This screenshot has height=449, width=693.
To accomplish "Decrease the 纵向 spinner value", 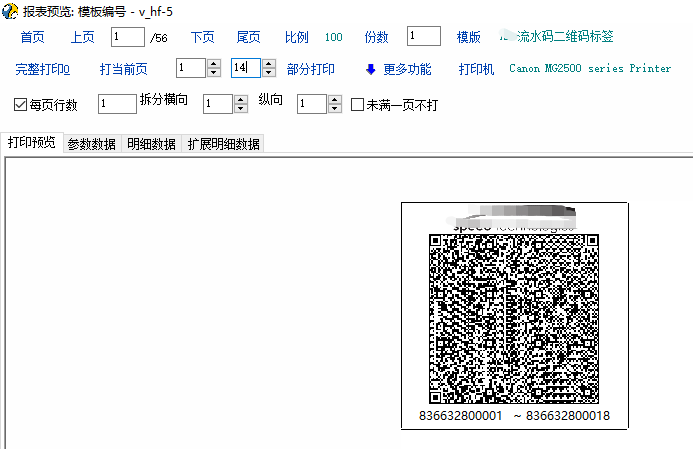I will [335, 108].
